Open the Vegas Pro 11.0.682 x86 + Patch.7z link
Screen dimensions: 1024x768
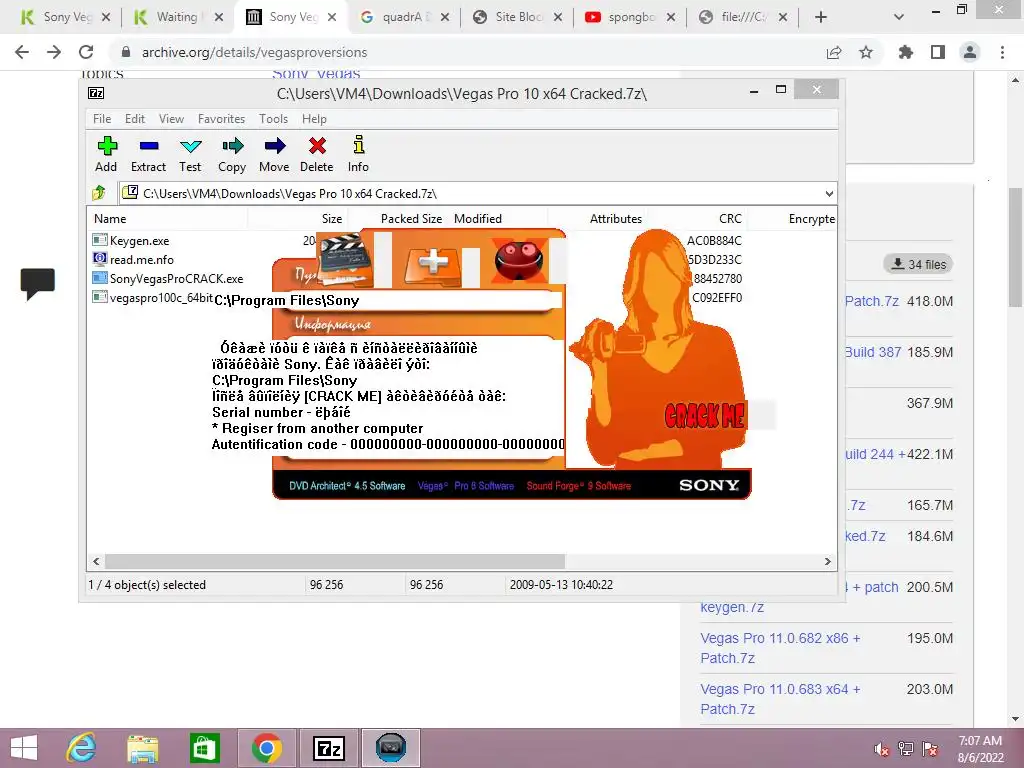780,648
